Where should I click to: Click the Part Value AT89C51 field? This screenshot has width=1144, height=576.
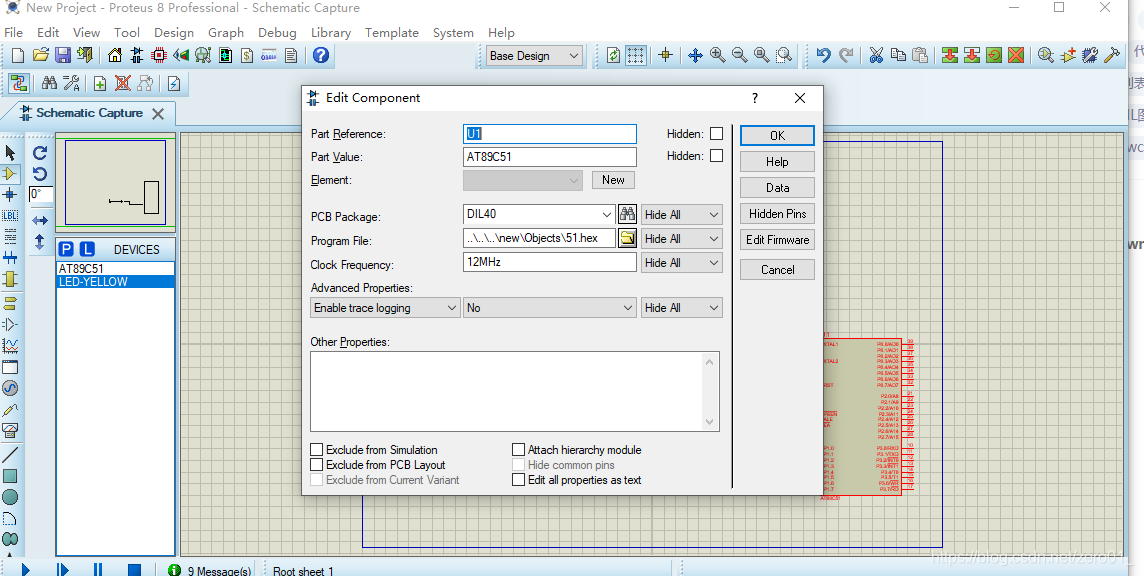pyautogui.click(x=549, y=156)
